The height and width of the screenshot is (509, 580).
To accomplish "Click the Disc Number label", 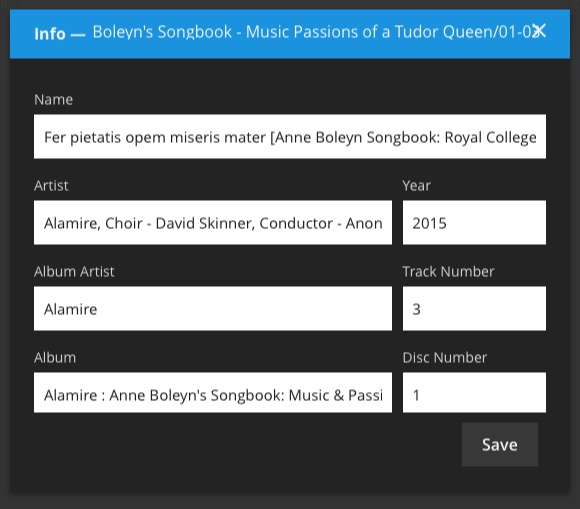I will point(445,357).
